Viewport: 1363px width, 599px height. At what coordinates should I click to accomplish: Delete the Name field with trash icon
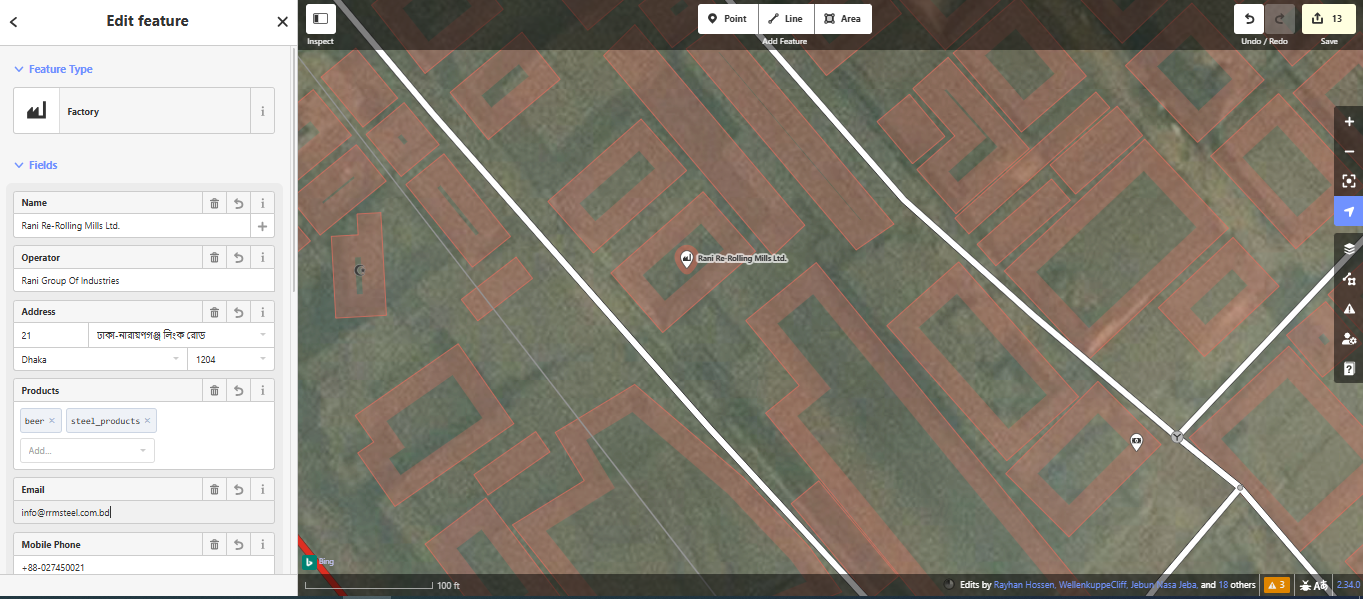(x=214, y=203)
